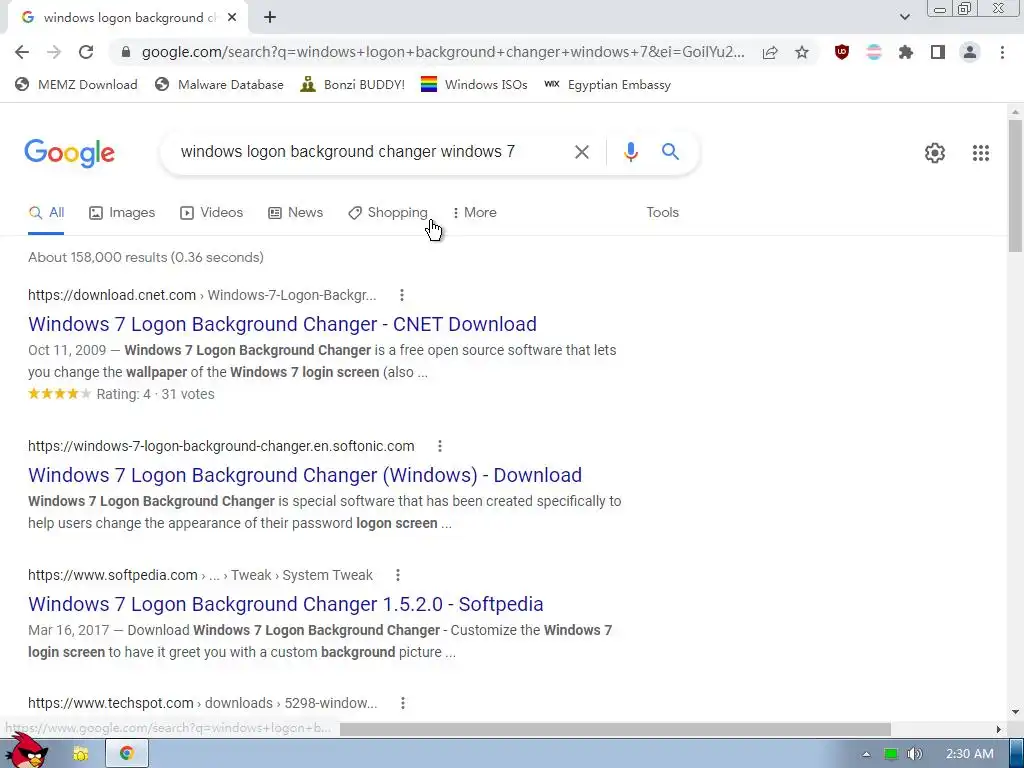Click the scroll down arrow
1024x768 pixels.
(x=1015, y=712)
